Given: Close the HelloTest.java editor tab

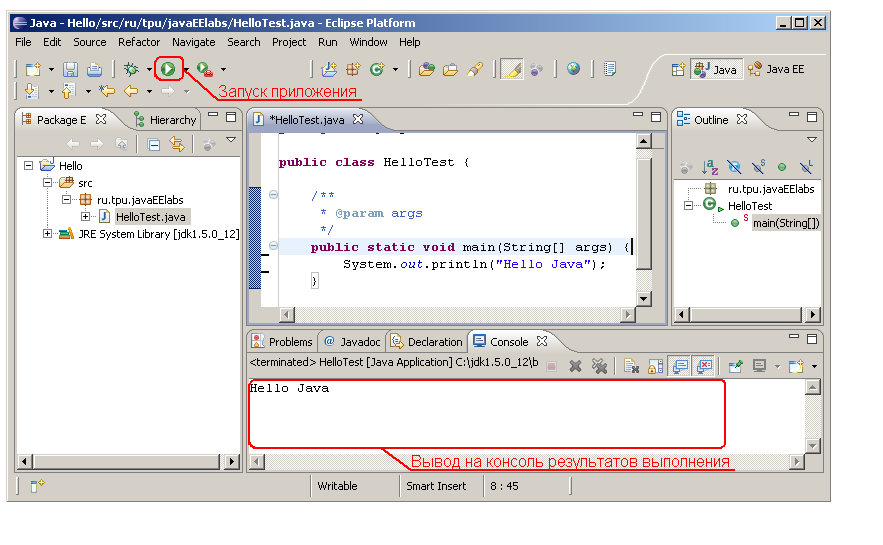Looking at the screenshot, I should pos(358,119).
